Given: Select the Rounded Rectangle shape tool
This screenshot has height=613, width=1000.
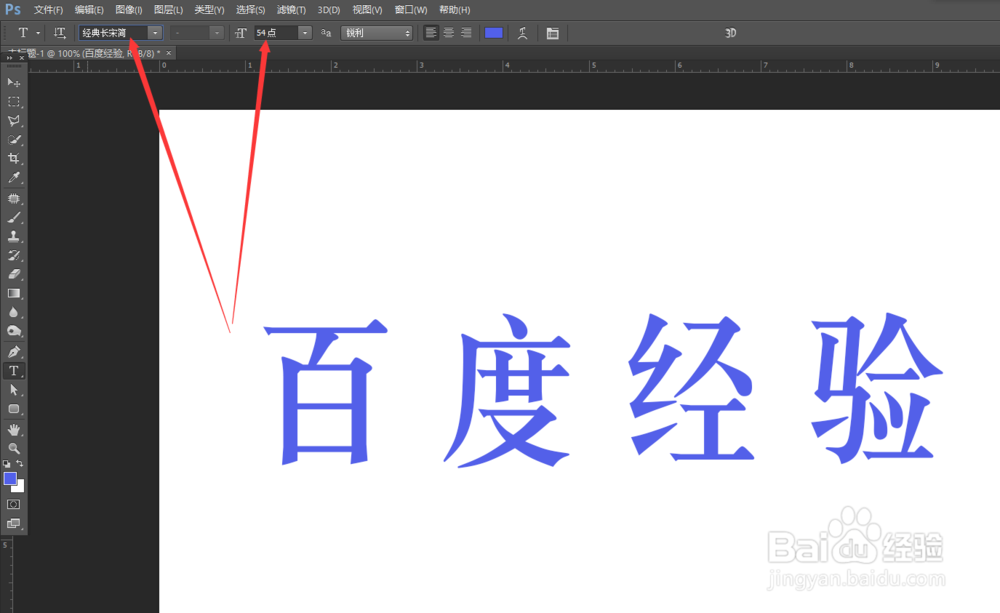Looking at the screenshot, I should tap(13, 409).
